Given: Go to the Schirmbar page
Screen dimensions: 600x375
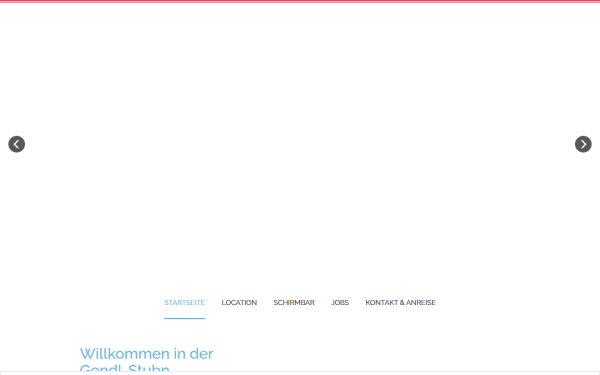Looking at the screenshot, I should 294,302.
